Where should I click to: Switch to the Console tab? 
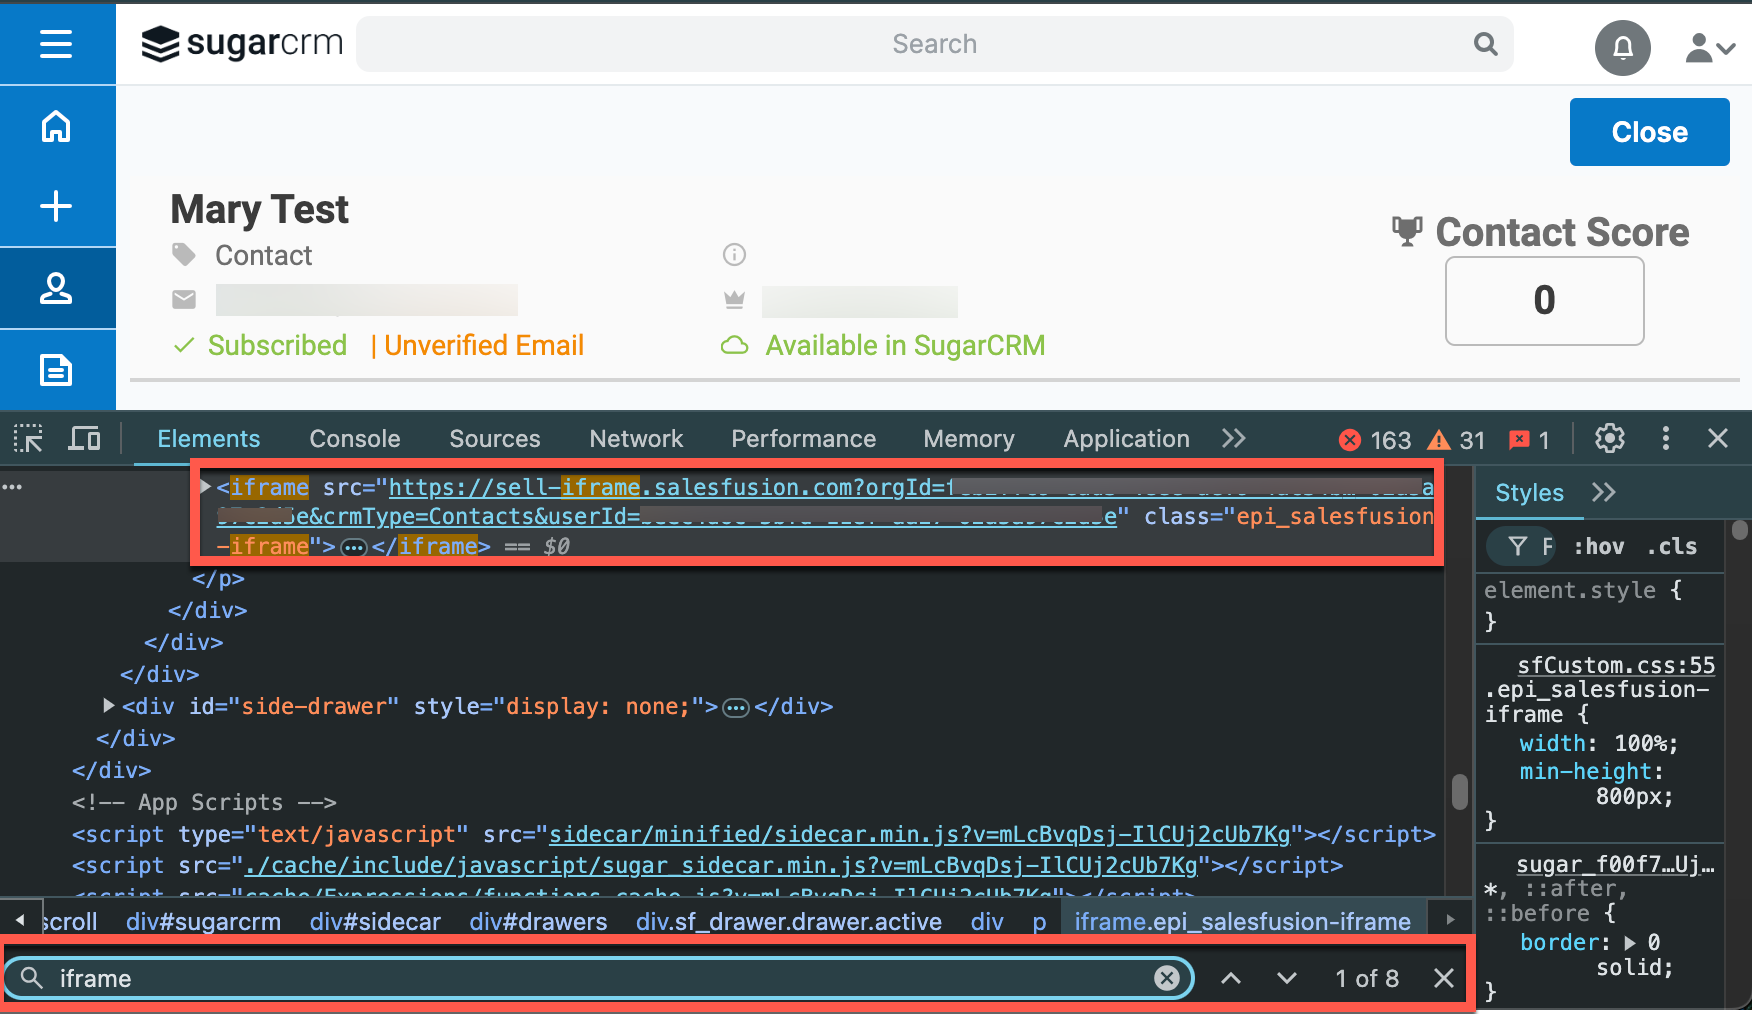[355, 439]
